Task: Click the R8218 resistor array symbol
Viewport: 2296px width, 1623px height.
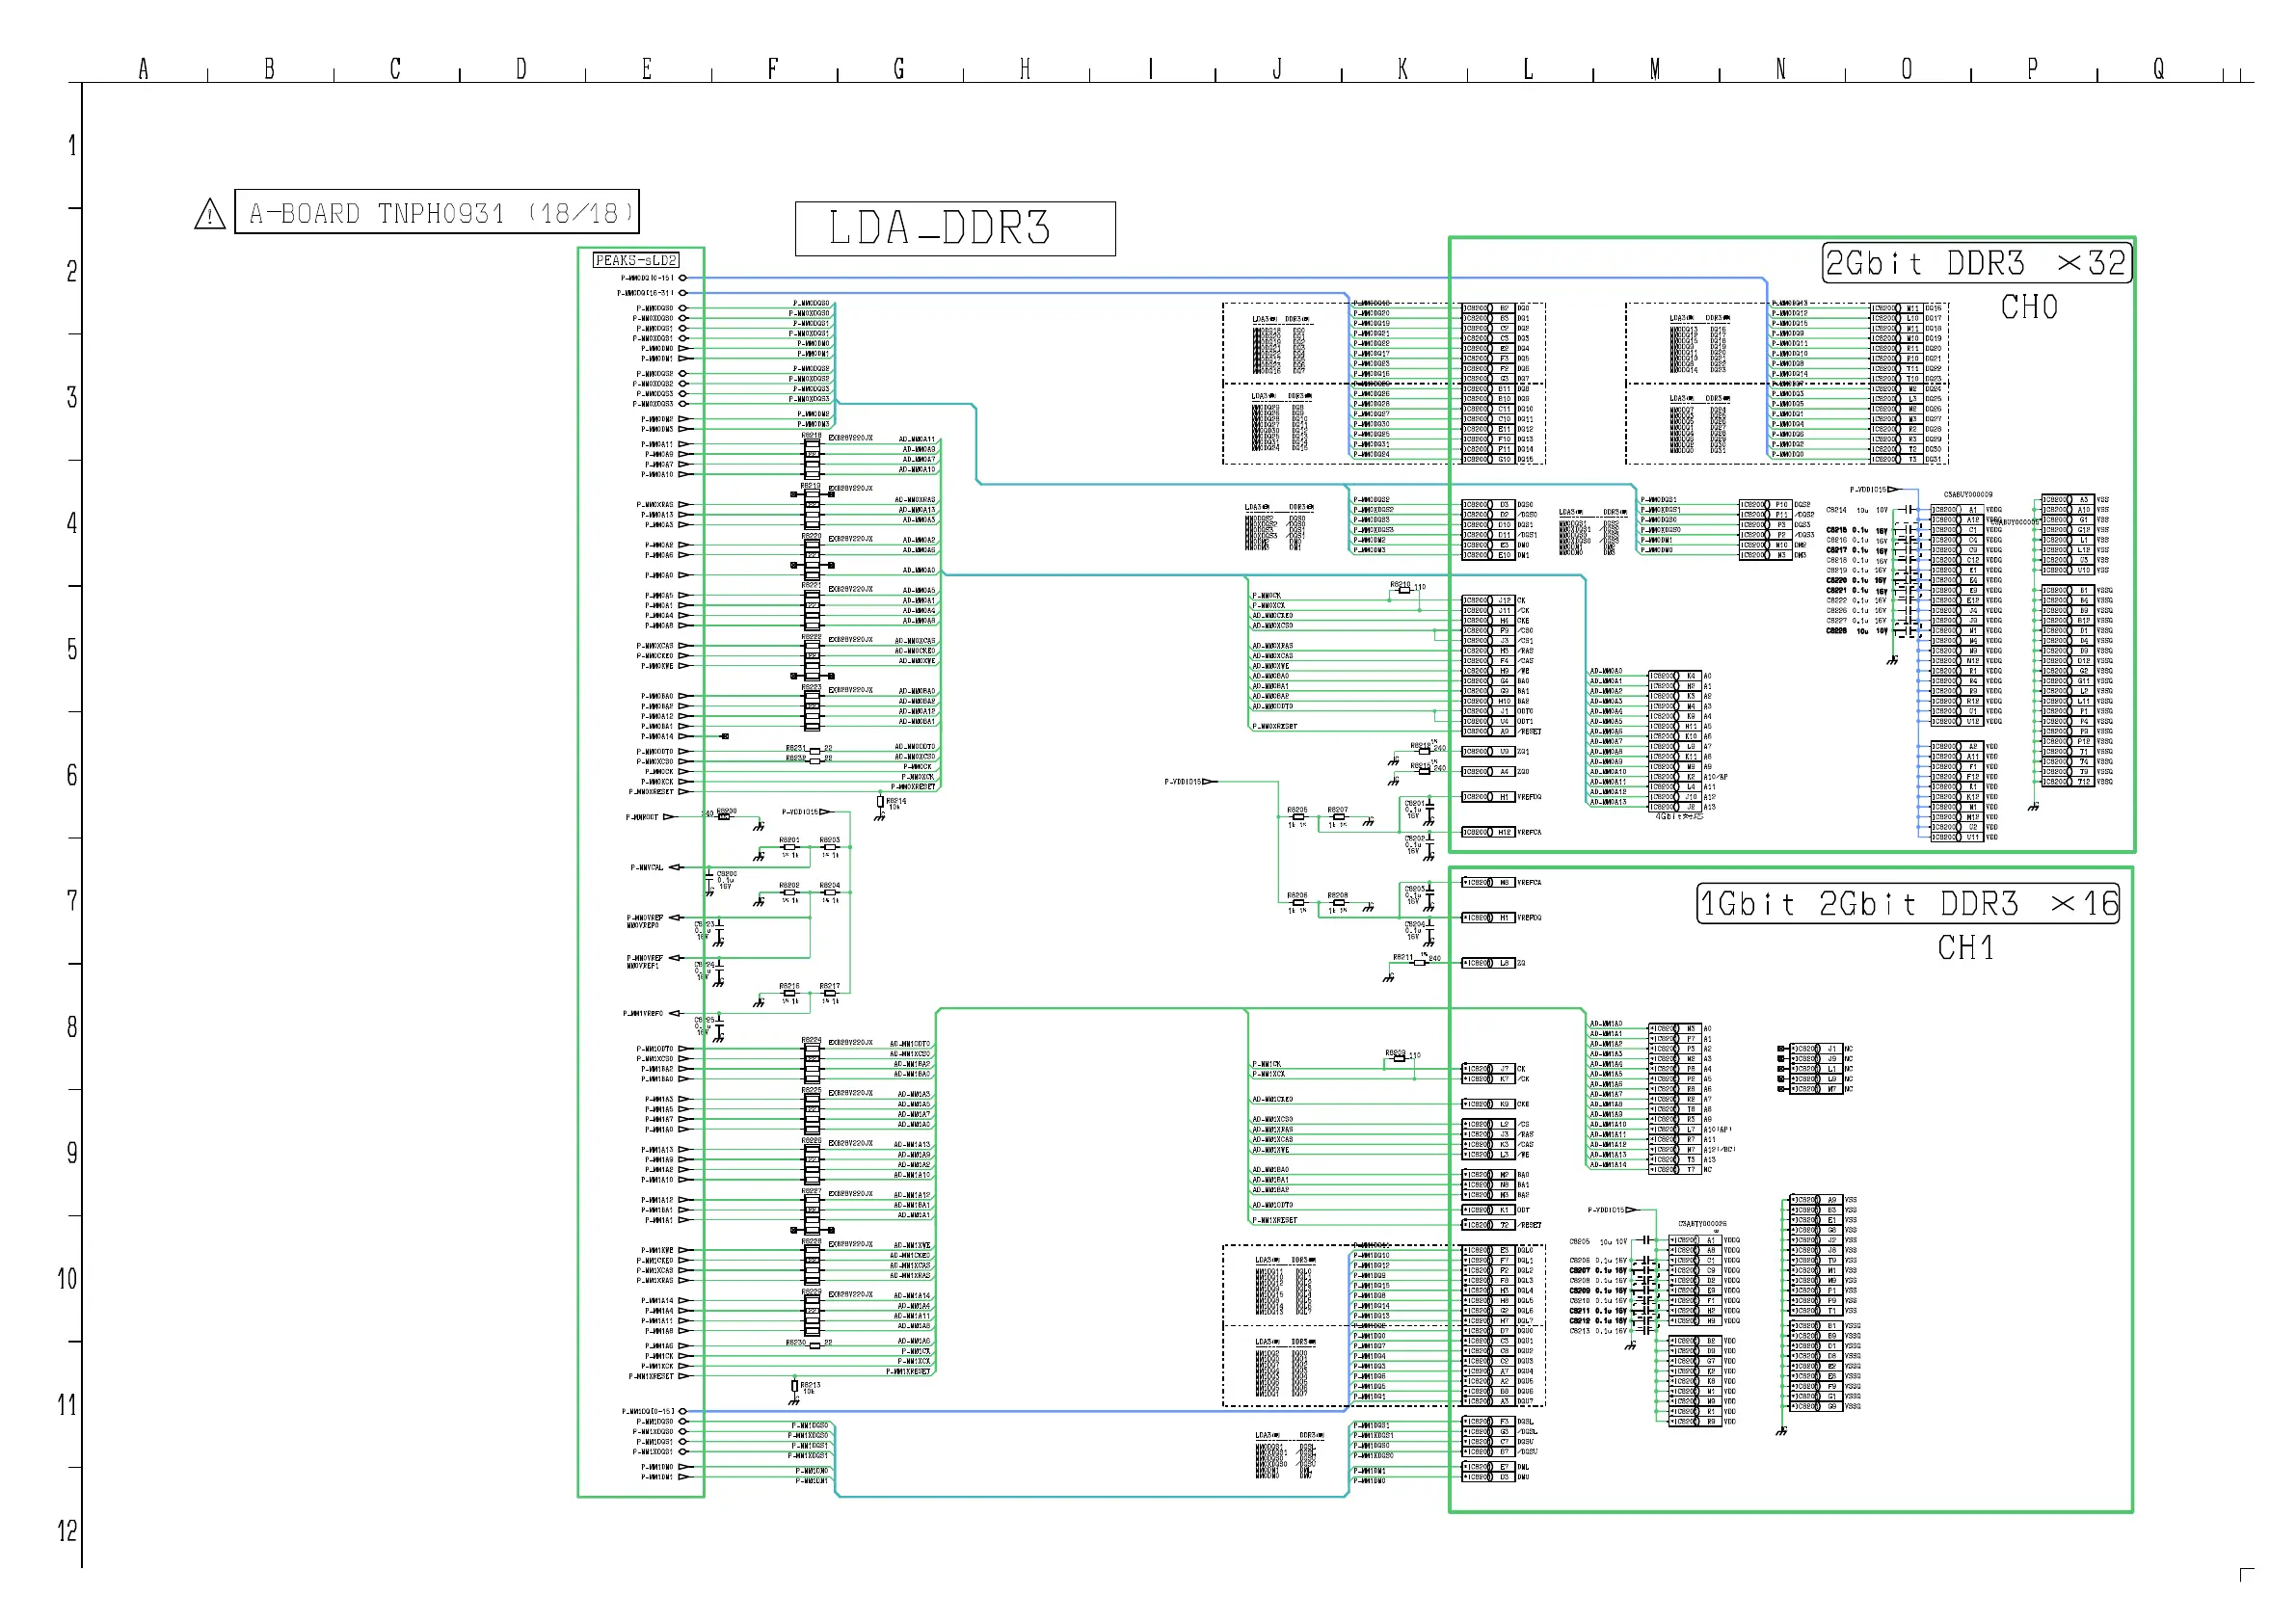Action: click(x=812, y=459)
